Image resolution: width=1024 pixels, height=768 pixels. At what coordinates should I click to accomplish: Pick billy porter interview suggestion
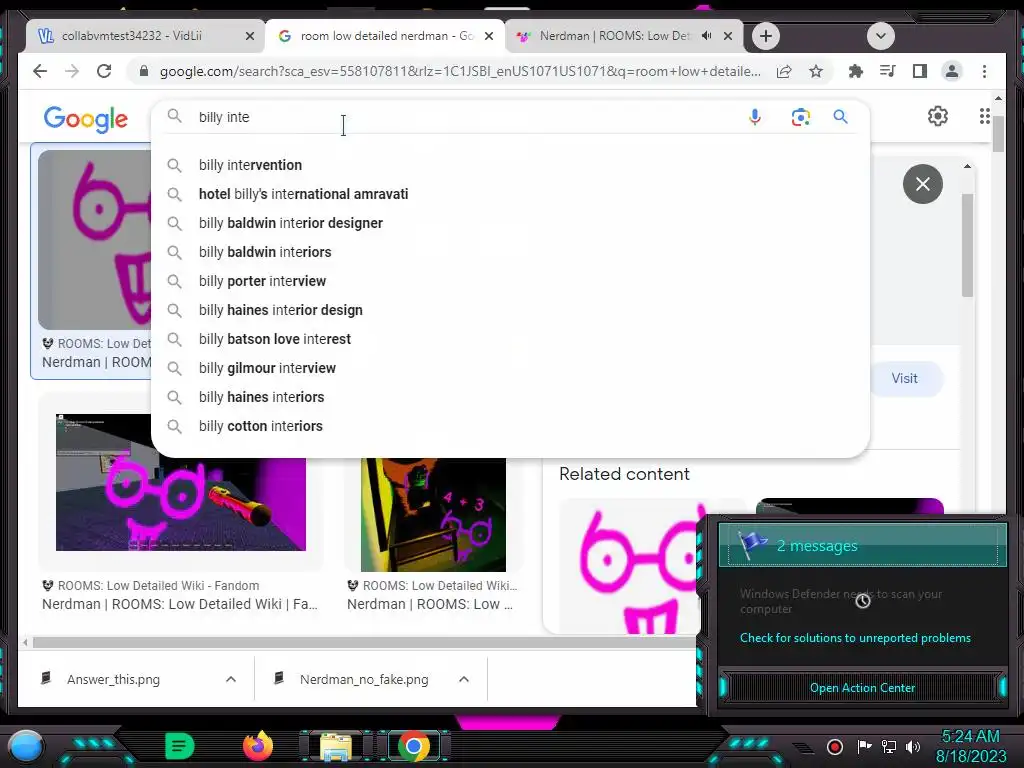click(510, 281)
